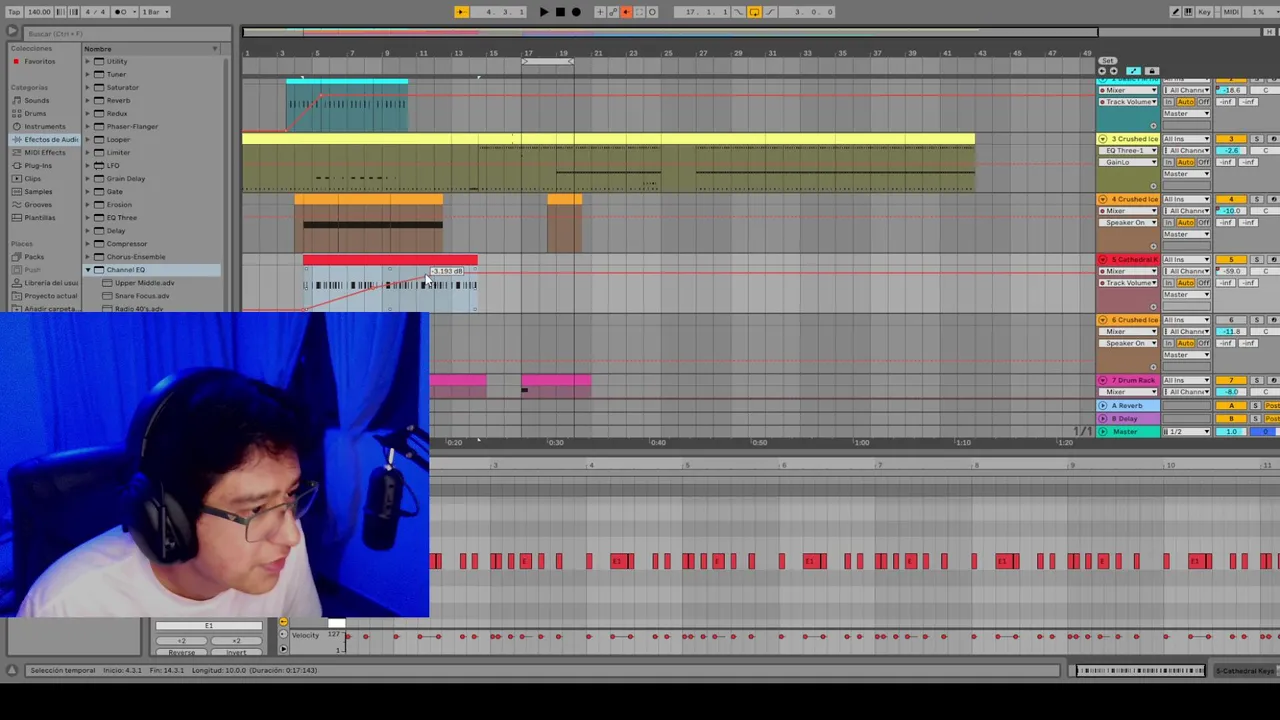Fold the 5 Cathedral K track
This screenshot has width=1280, height=720.
1103,260
